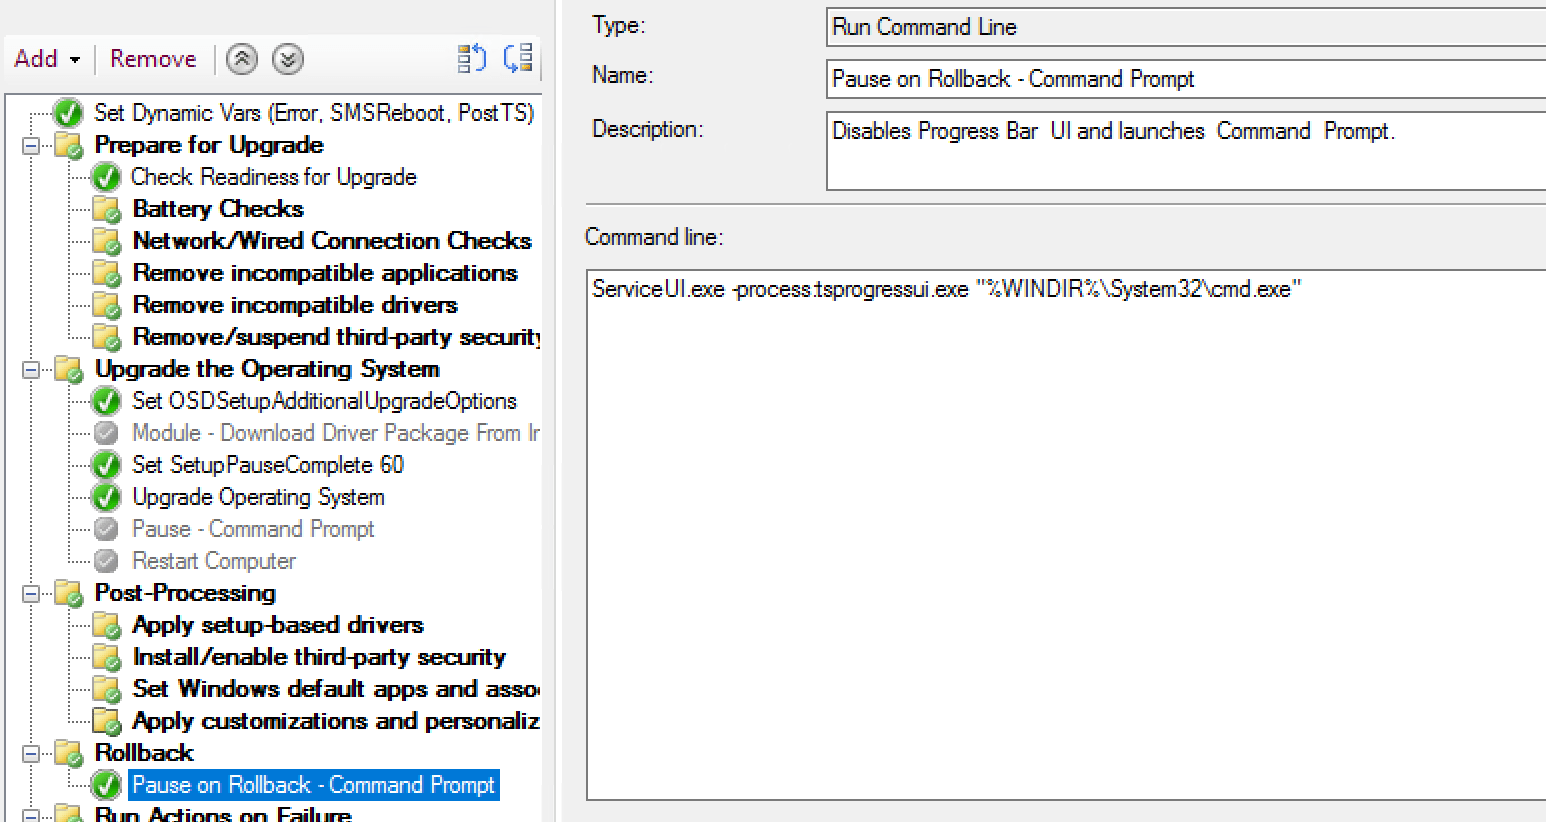The height and width of the screenshot is (822, 1546).
Task: Toggle the green icon on Set Dynamic Vars step
Action: (x=67, y=113)
